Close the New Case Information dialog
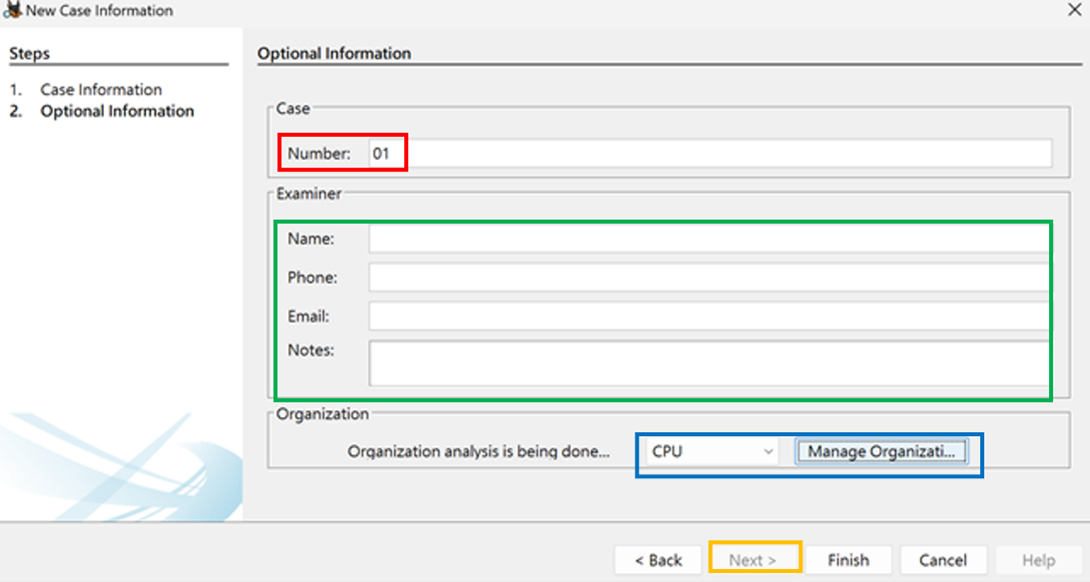Viewport: 1090px width, 582px height. tap(1074, 10)
